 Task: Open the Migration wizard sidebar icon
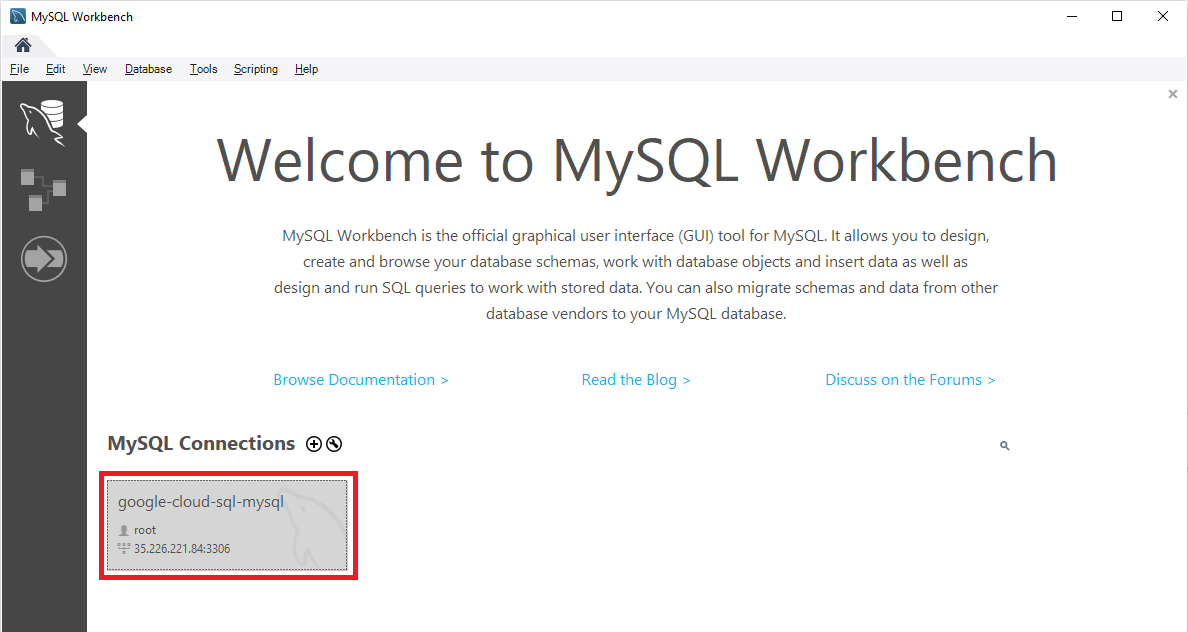tap(44, 259)
